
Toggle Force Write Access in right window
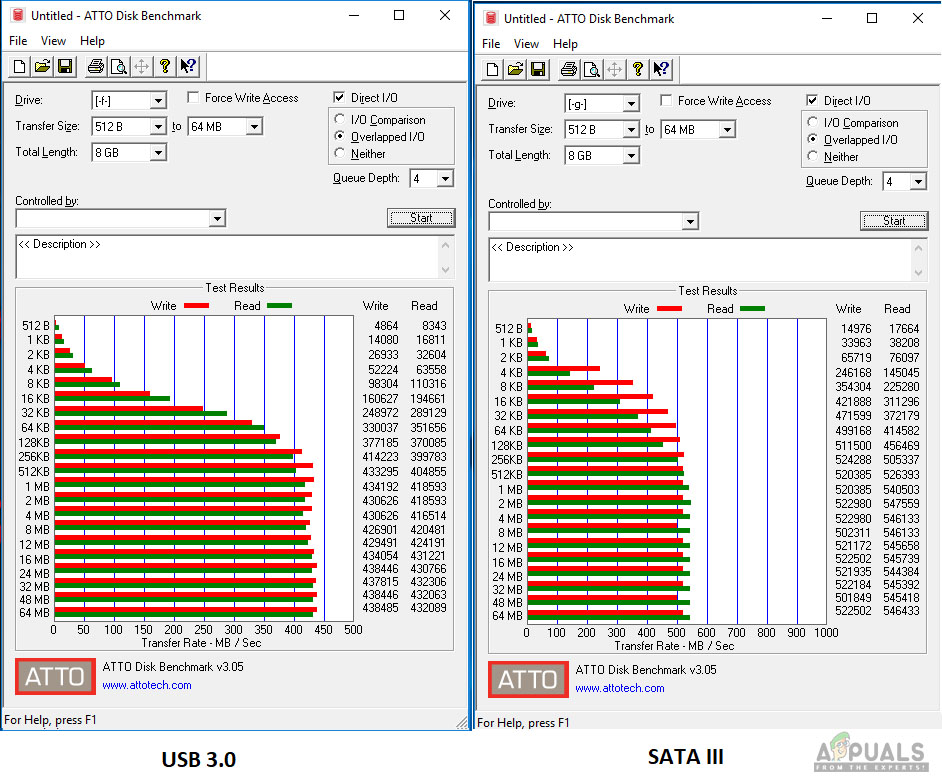pyautogui.click(x=666, y=100)
